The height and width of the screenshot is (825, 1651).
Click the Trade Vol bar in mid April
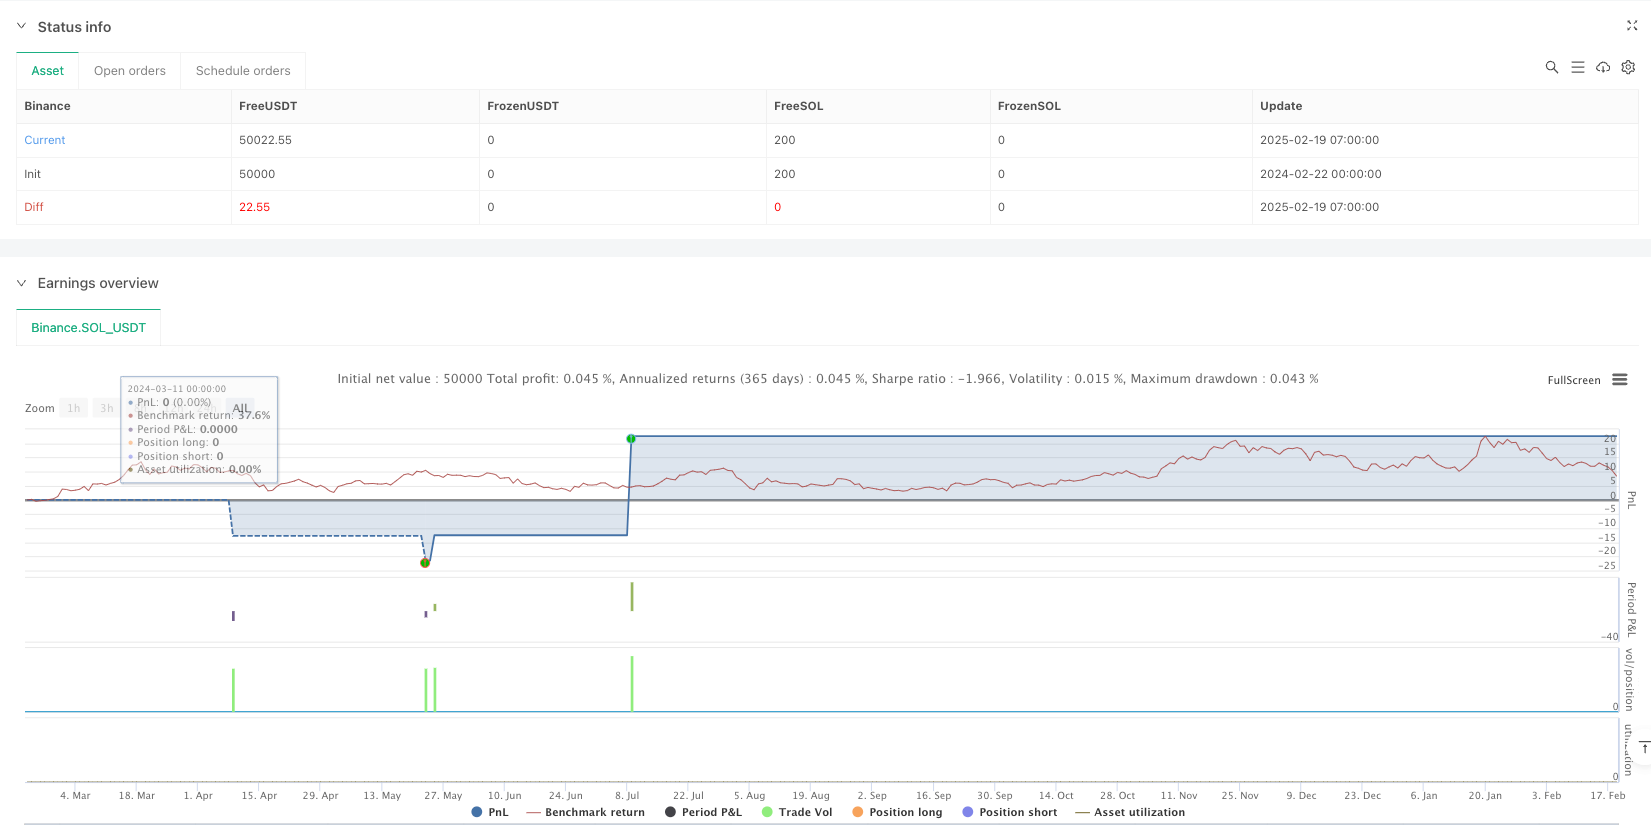[x=233, y=690]
